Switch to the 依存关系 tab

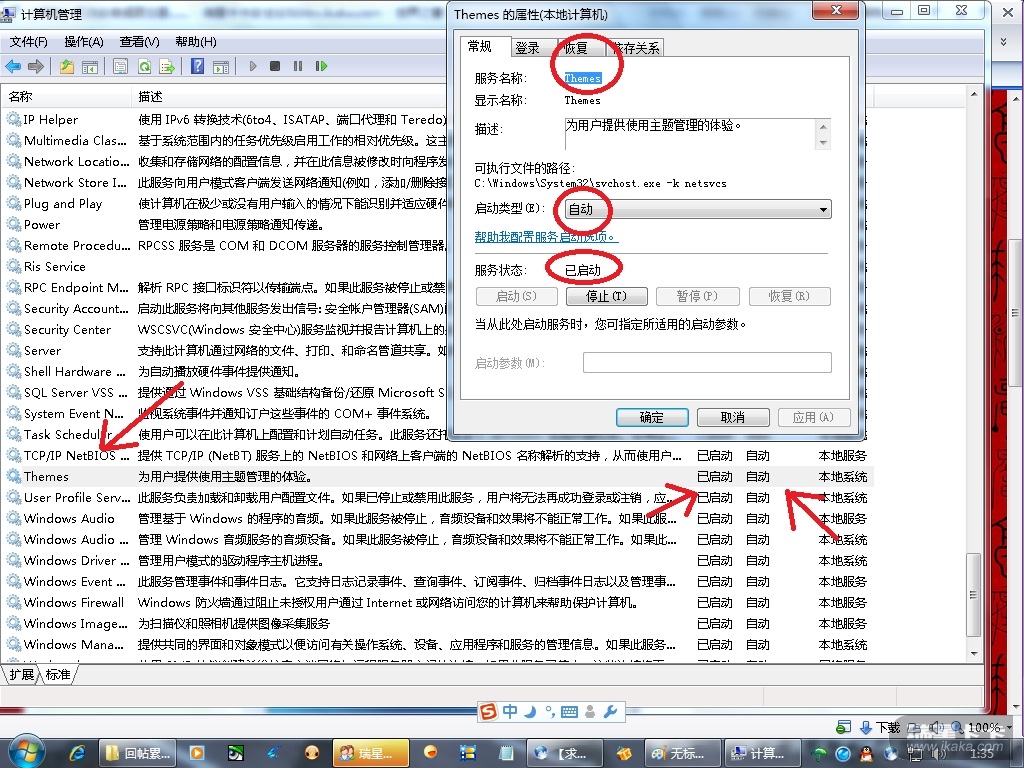pyautogui.click(x=635, y=48)
